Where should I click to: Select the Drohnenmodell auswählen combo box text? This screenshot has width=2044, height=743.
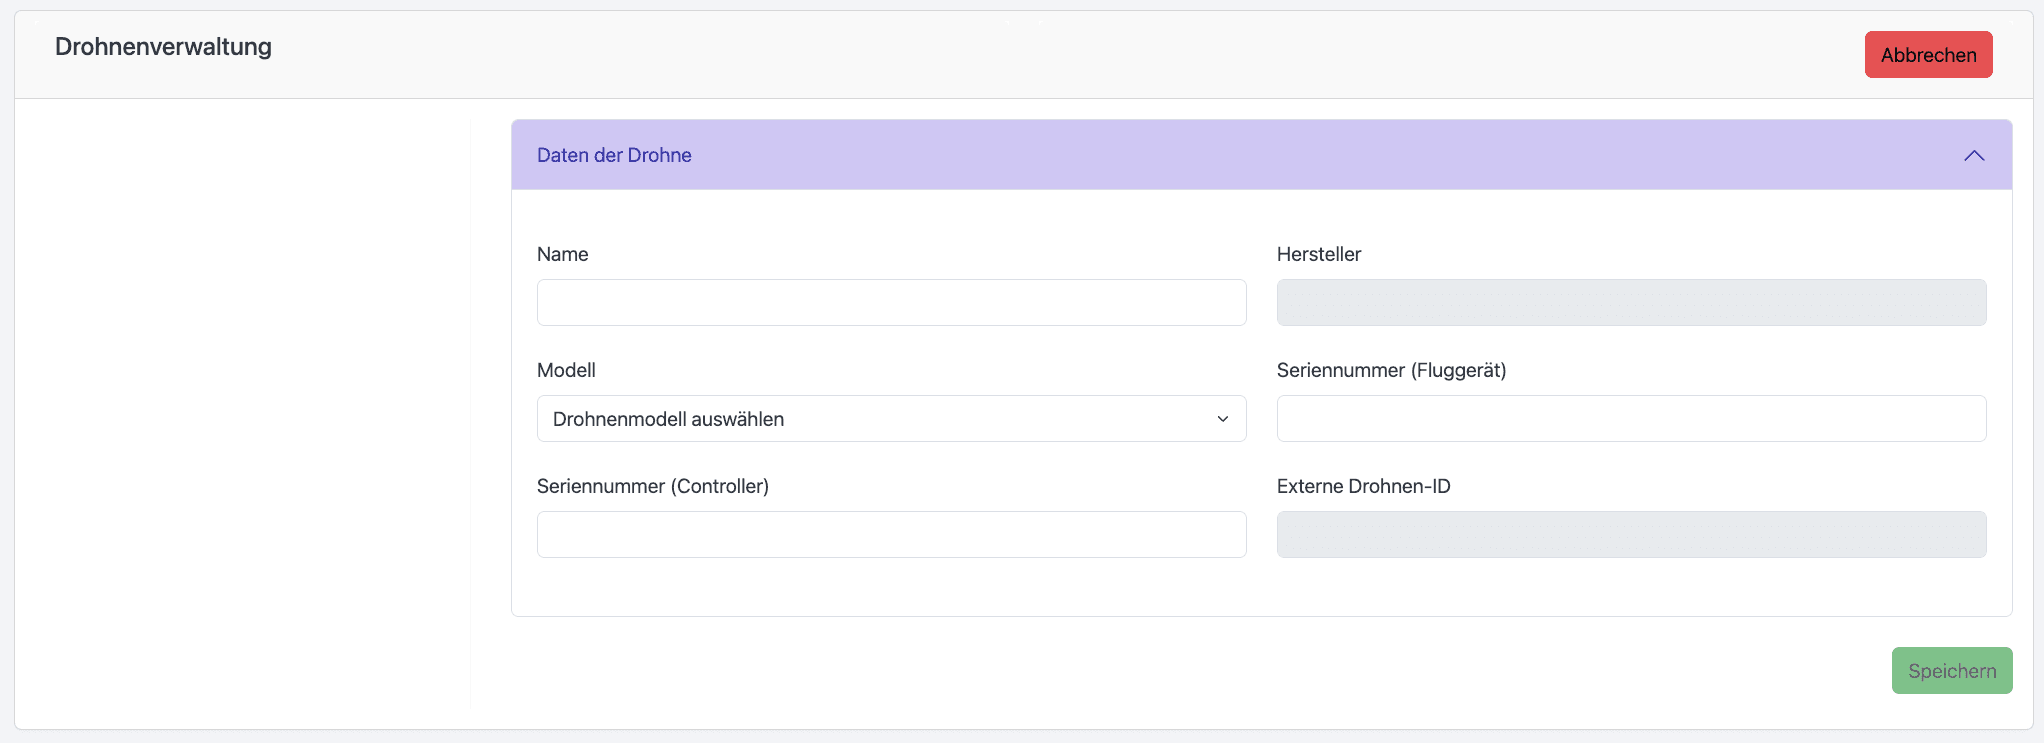click(x=668, y=419)
